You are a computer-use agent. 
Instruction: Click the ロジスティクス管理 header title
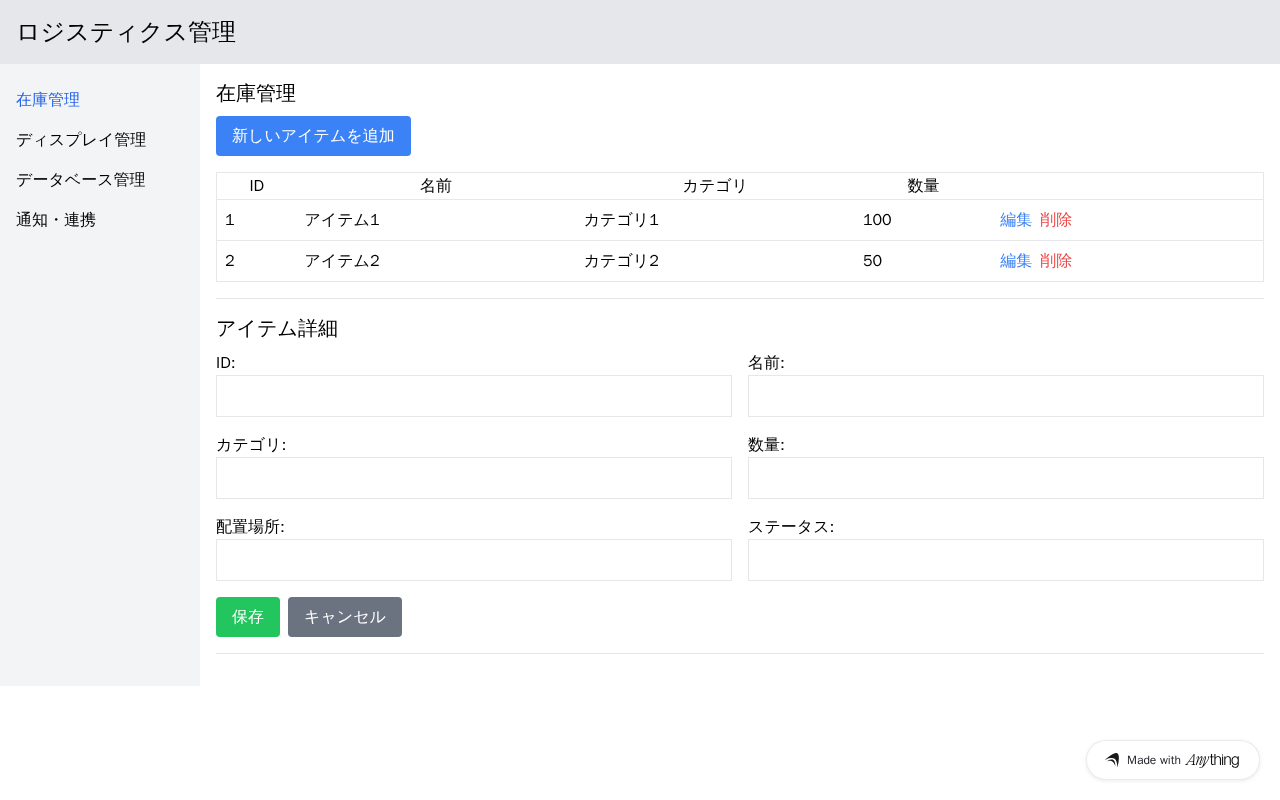point(126,32)
